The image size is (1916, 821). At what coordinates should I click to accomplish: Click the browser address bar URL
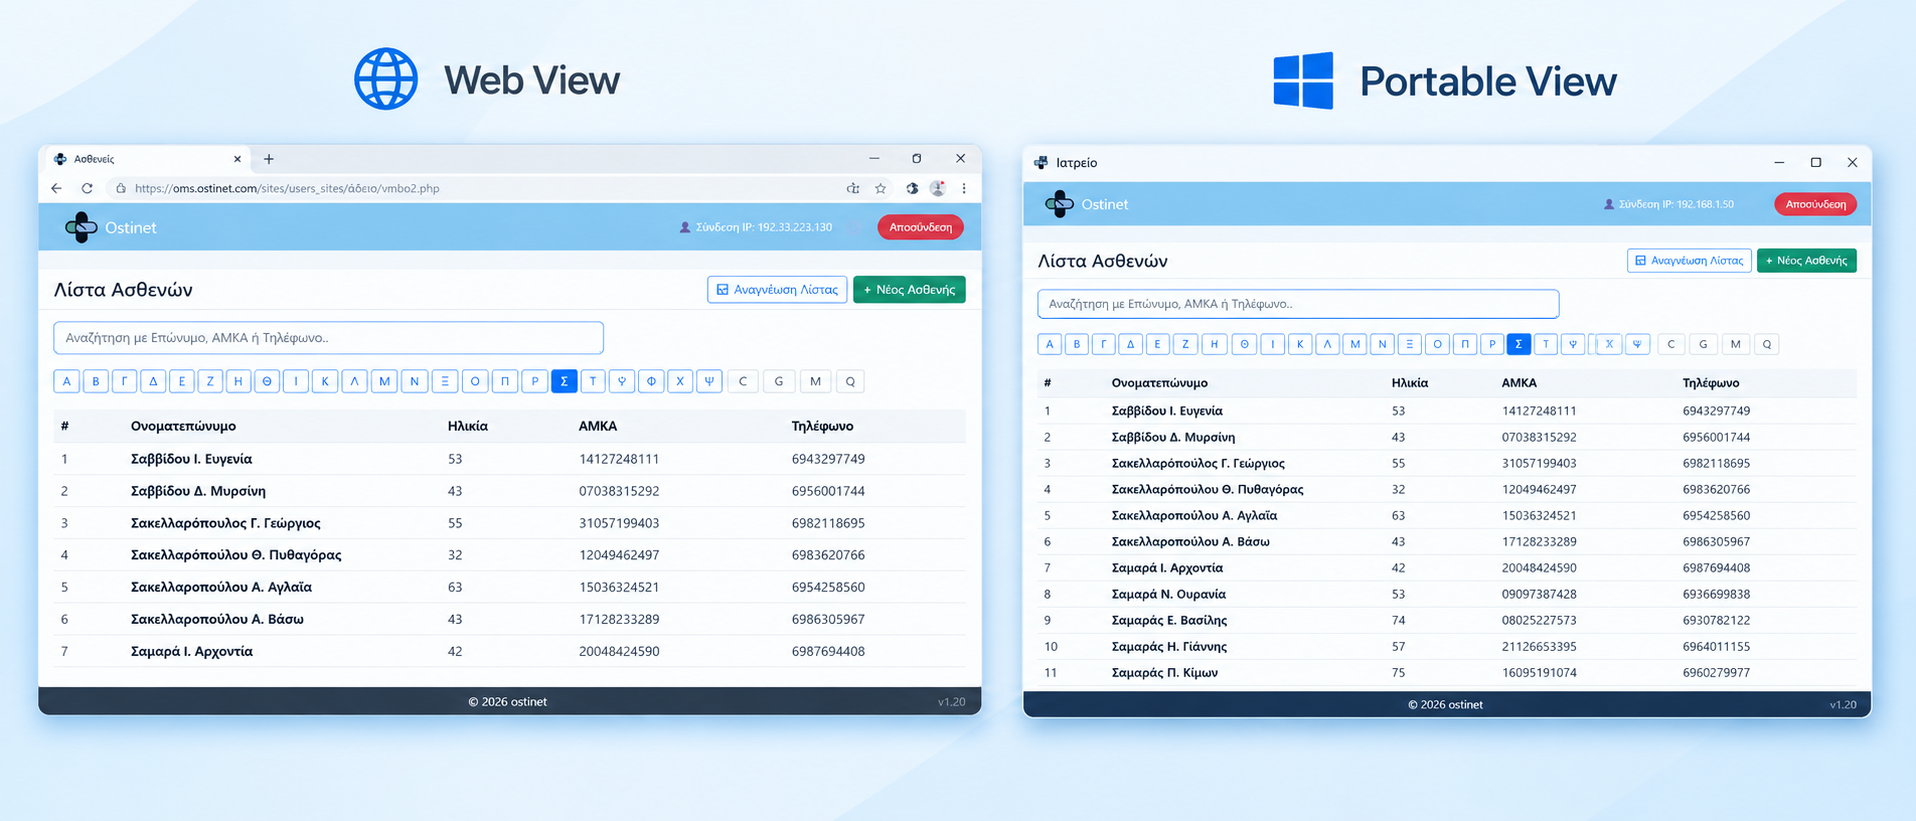click(x=287, y=188)
